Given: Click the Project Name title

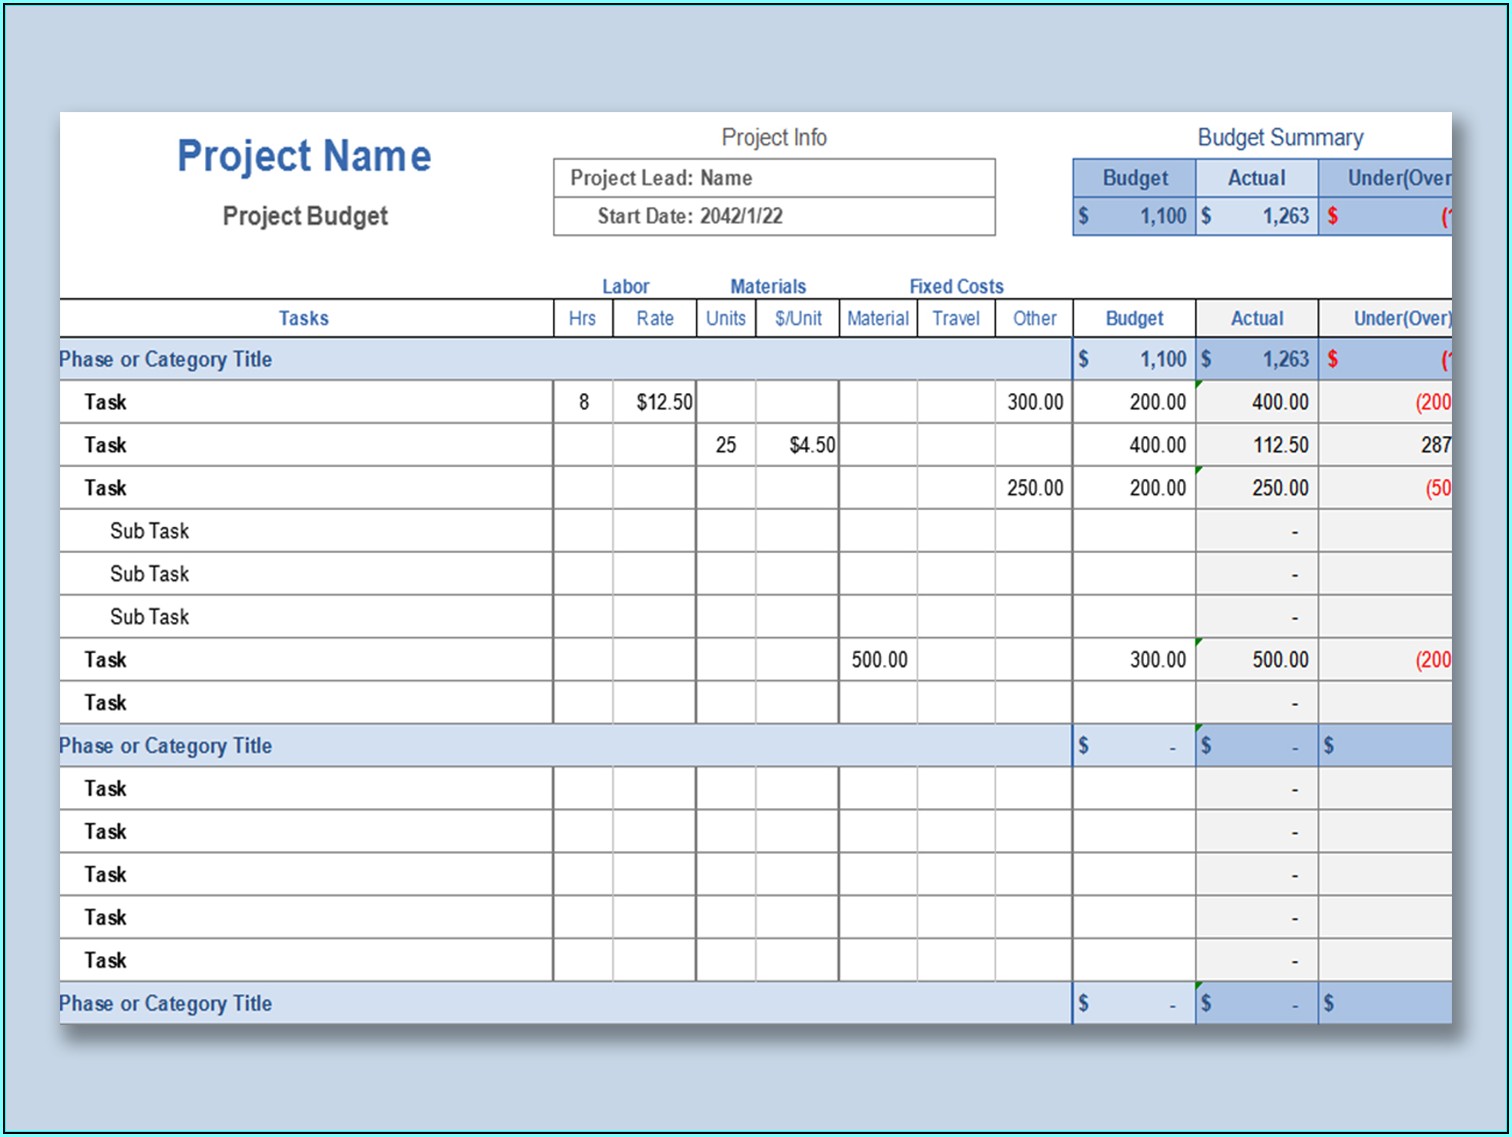Looking at the screenshot, I should pyautogui.click(x=303, y=155).
